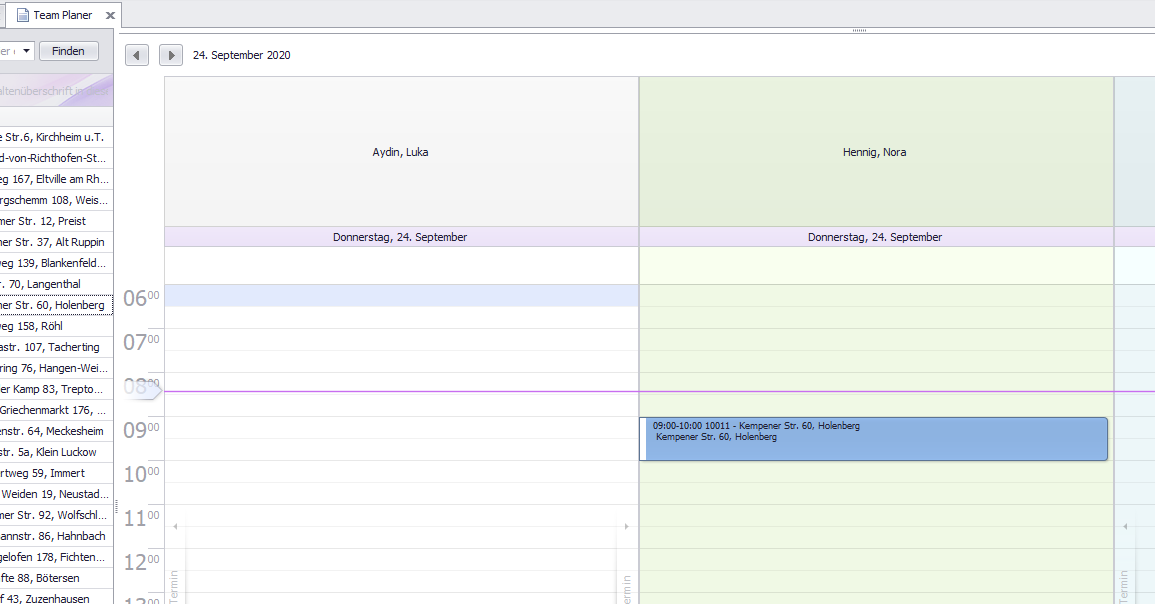
Task: Select the Aydin, Luka resource header
Action: (x=400, y=152)
